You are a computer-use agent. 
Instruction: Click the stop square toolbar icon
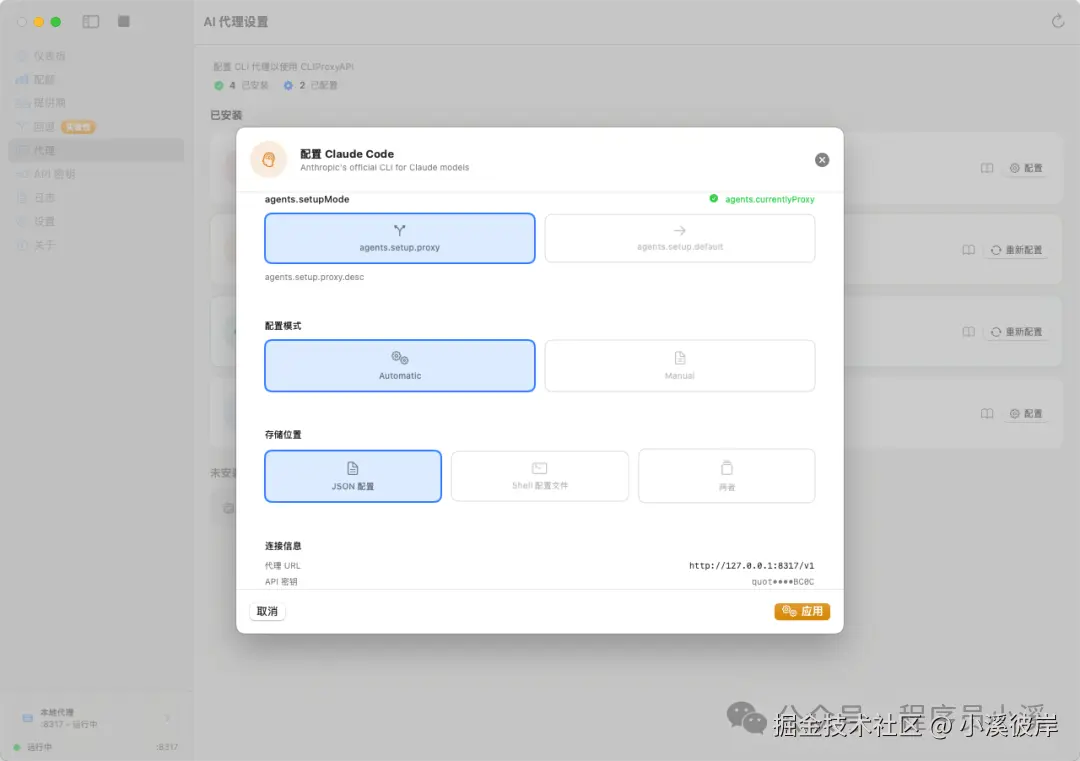[x=124, y=21]
